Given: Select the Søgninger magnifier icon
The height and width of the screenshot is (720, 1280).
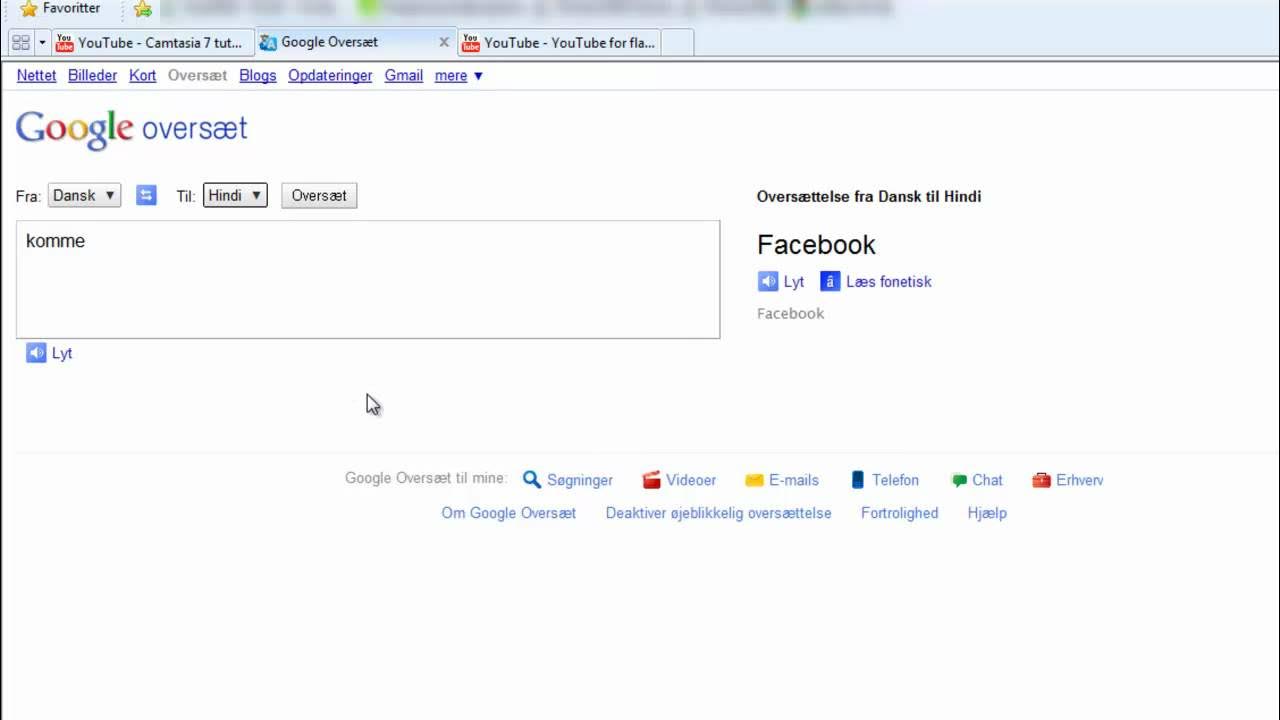Looking at the screenshot, I should [x=531, y=480].
